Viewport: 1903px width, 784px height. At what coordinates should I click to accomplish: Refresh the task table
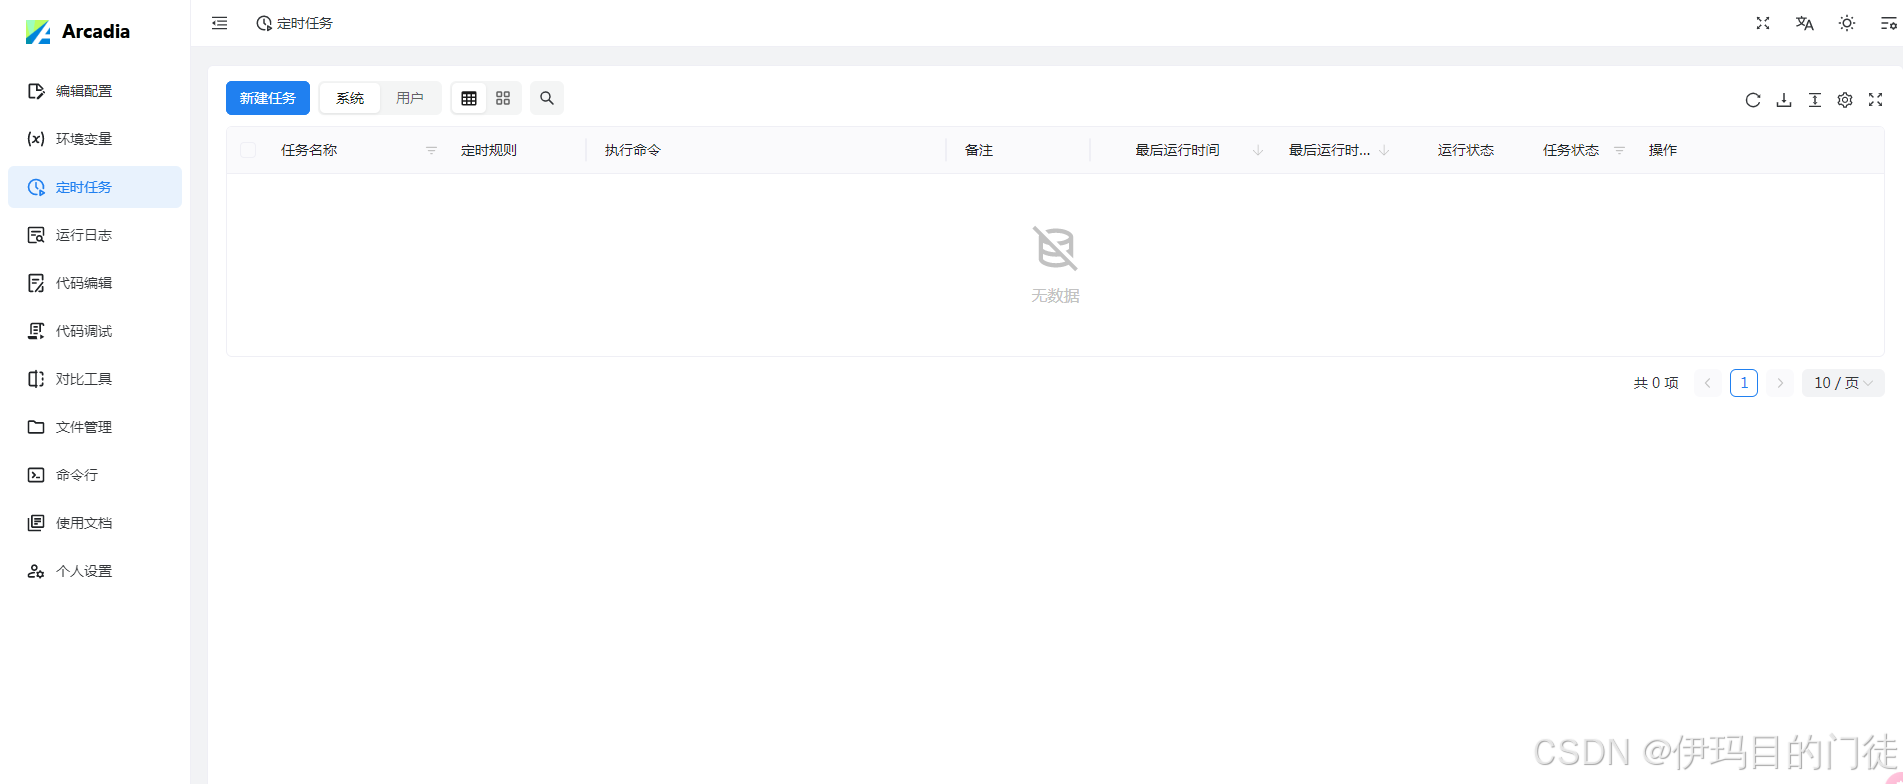tap(1753, 100)
